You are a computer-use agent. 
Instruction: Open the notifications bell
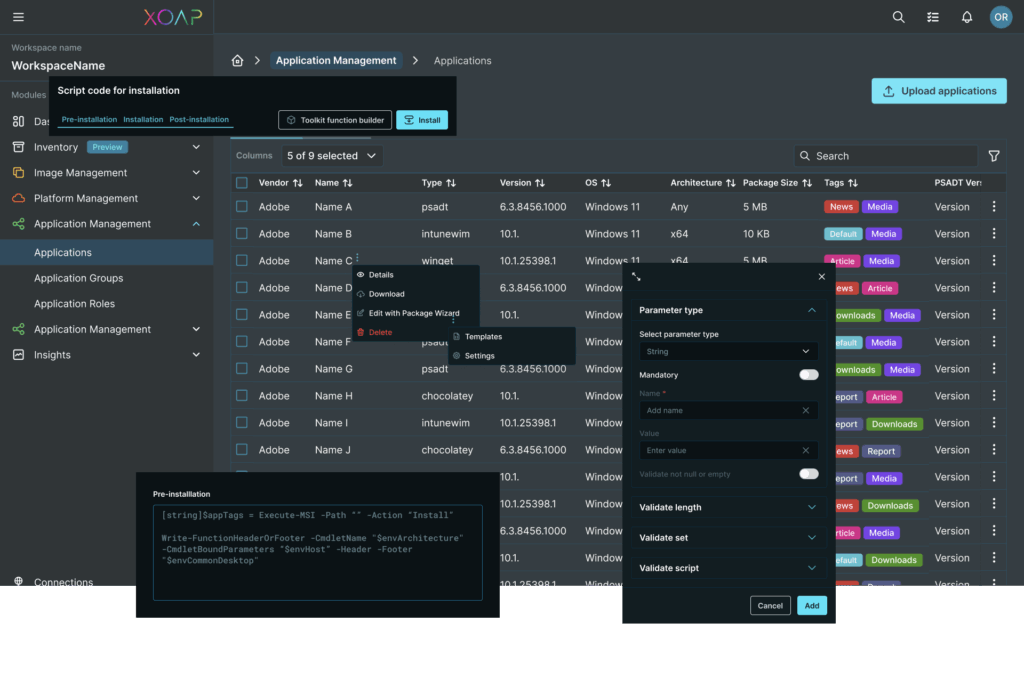(x=966, y=17)
